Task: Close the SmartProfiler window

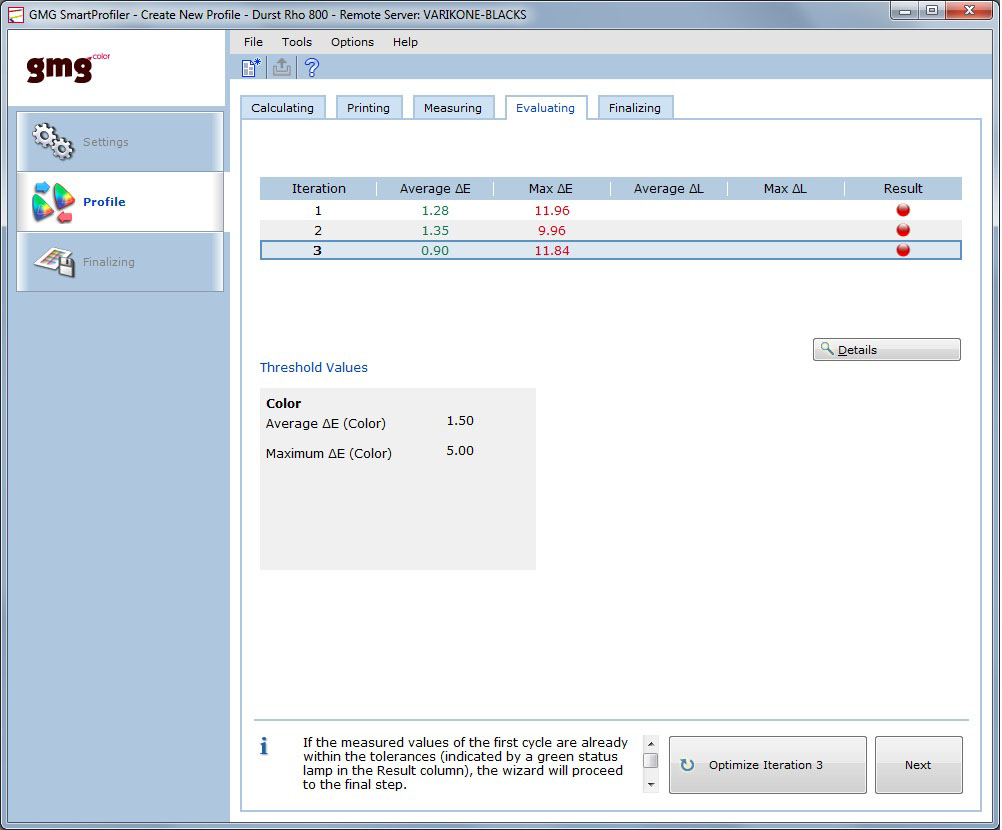Action: [x=969, y=11]
